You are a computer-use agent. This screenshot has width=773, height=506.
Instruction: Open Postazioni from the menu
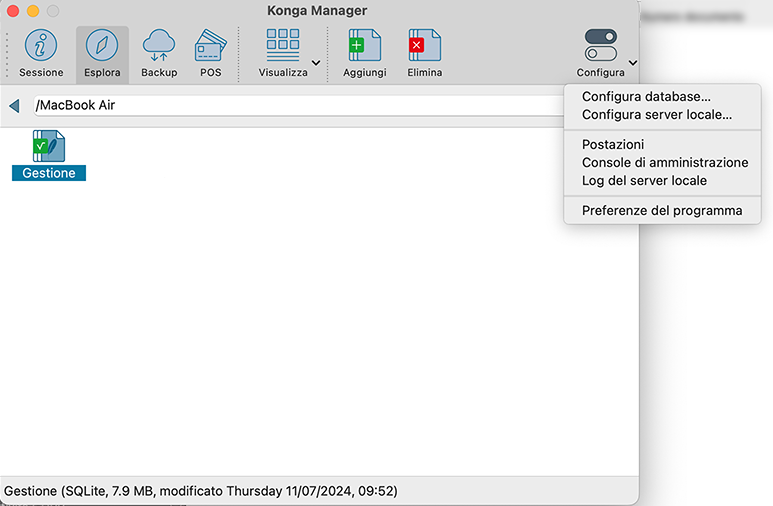click(613, 145)
